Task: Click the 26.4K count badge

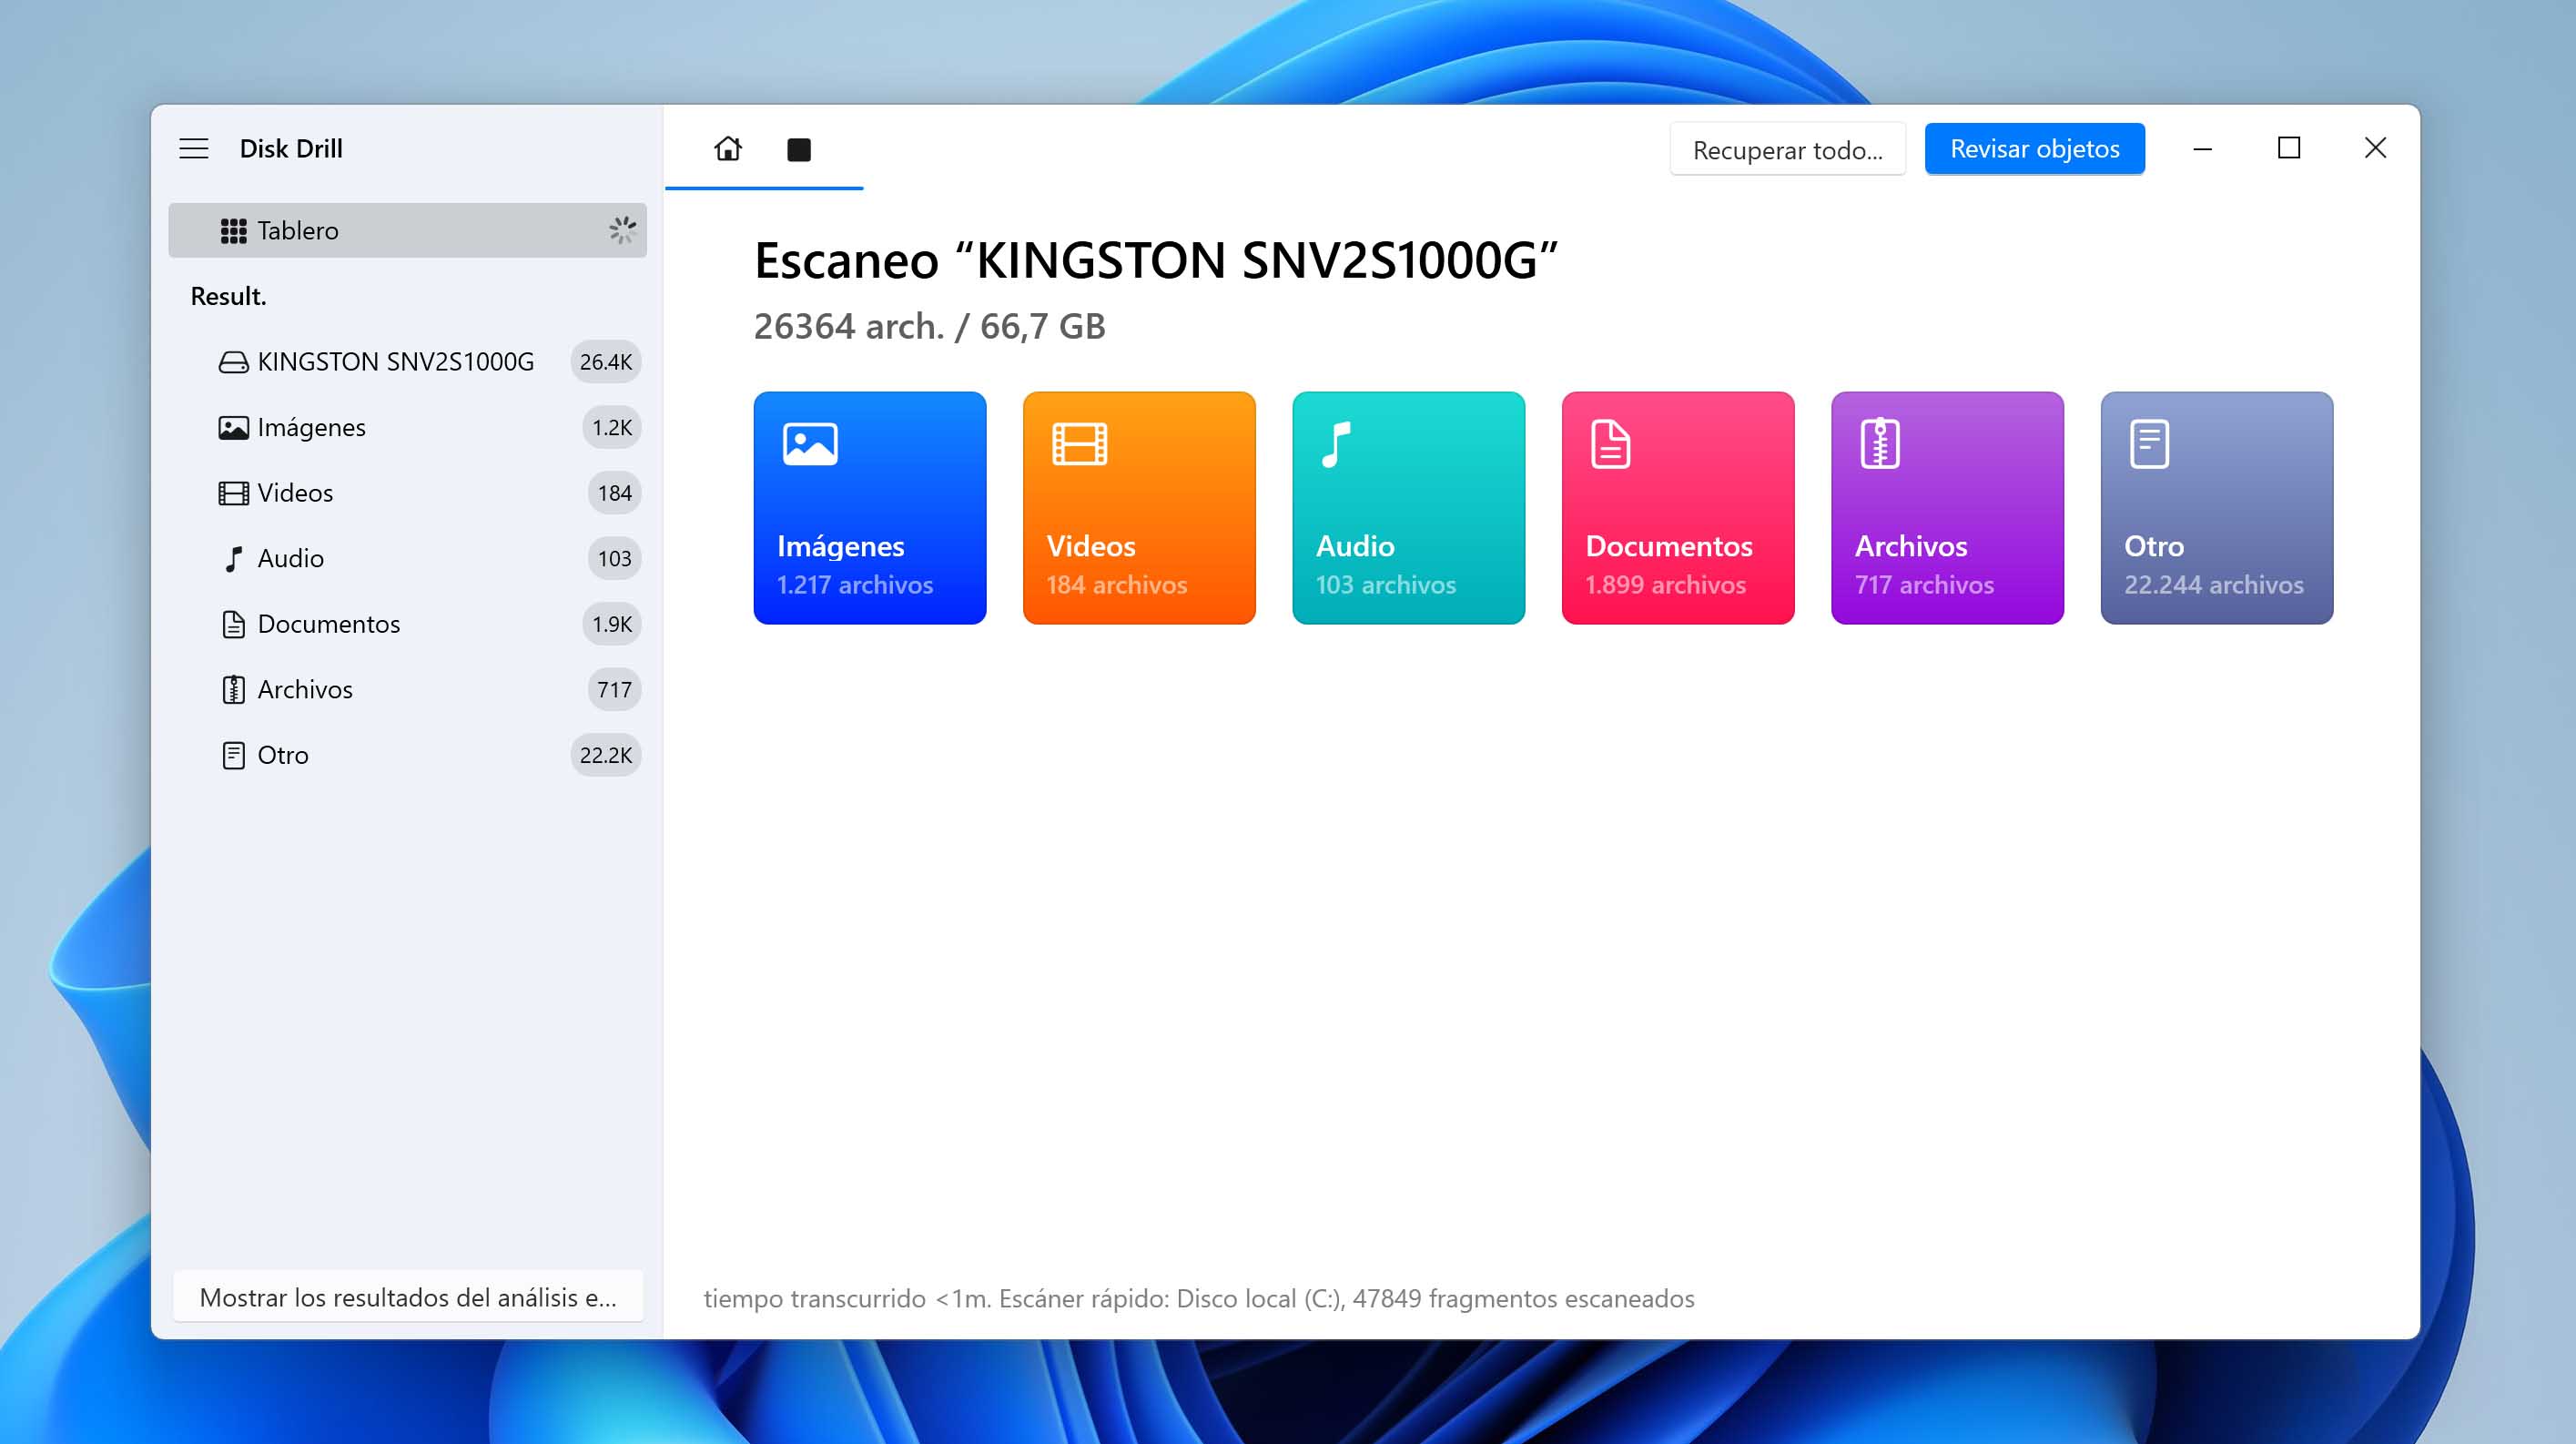Action: point(605,362)
